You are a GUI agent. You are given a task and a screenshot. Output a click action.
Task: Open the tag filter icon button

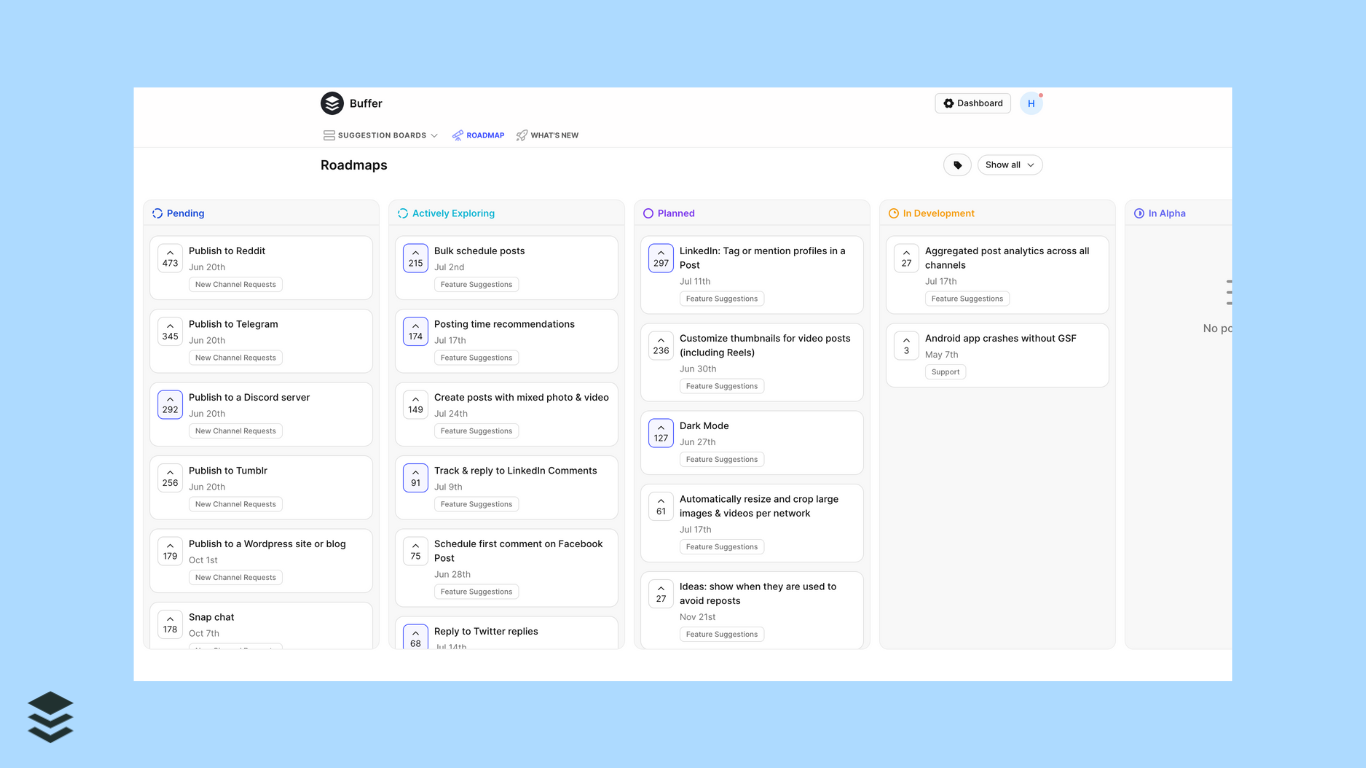(957, 165)
